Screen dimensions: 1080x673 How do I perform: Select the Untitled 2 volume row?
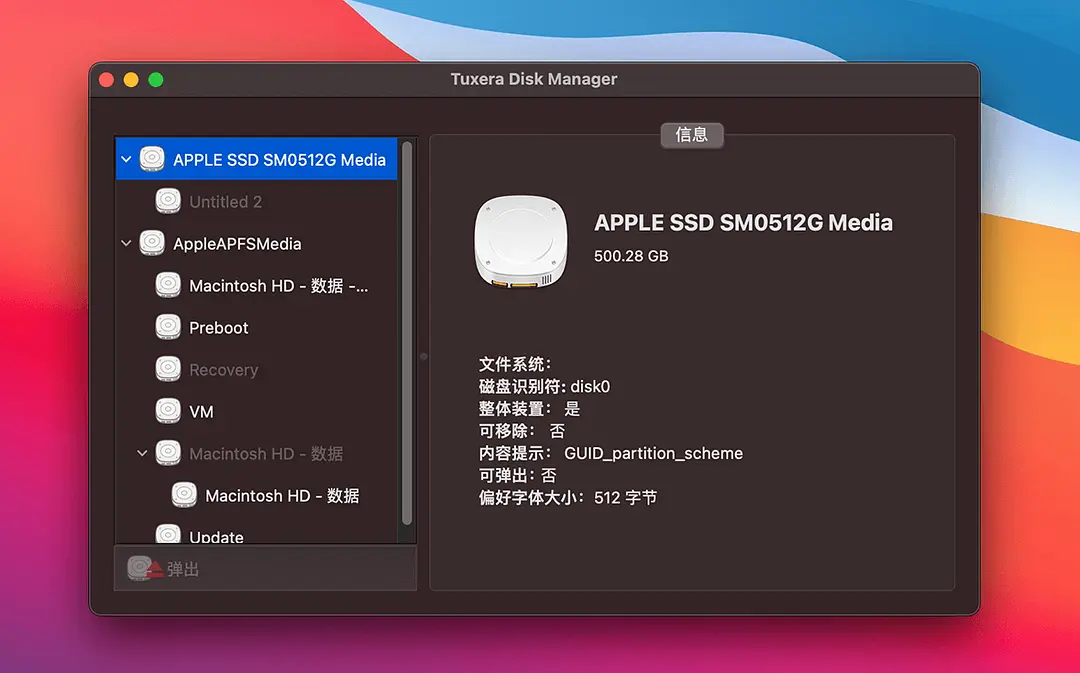256,201
